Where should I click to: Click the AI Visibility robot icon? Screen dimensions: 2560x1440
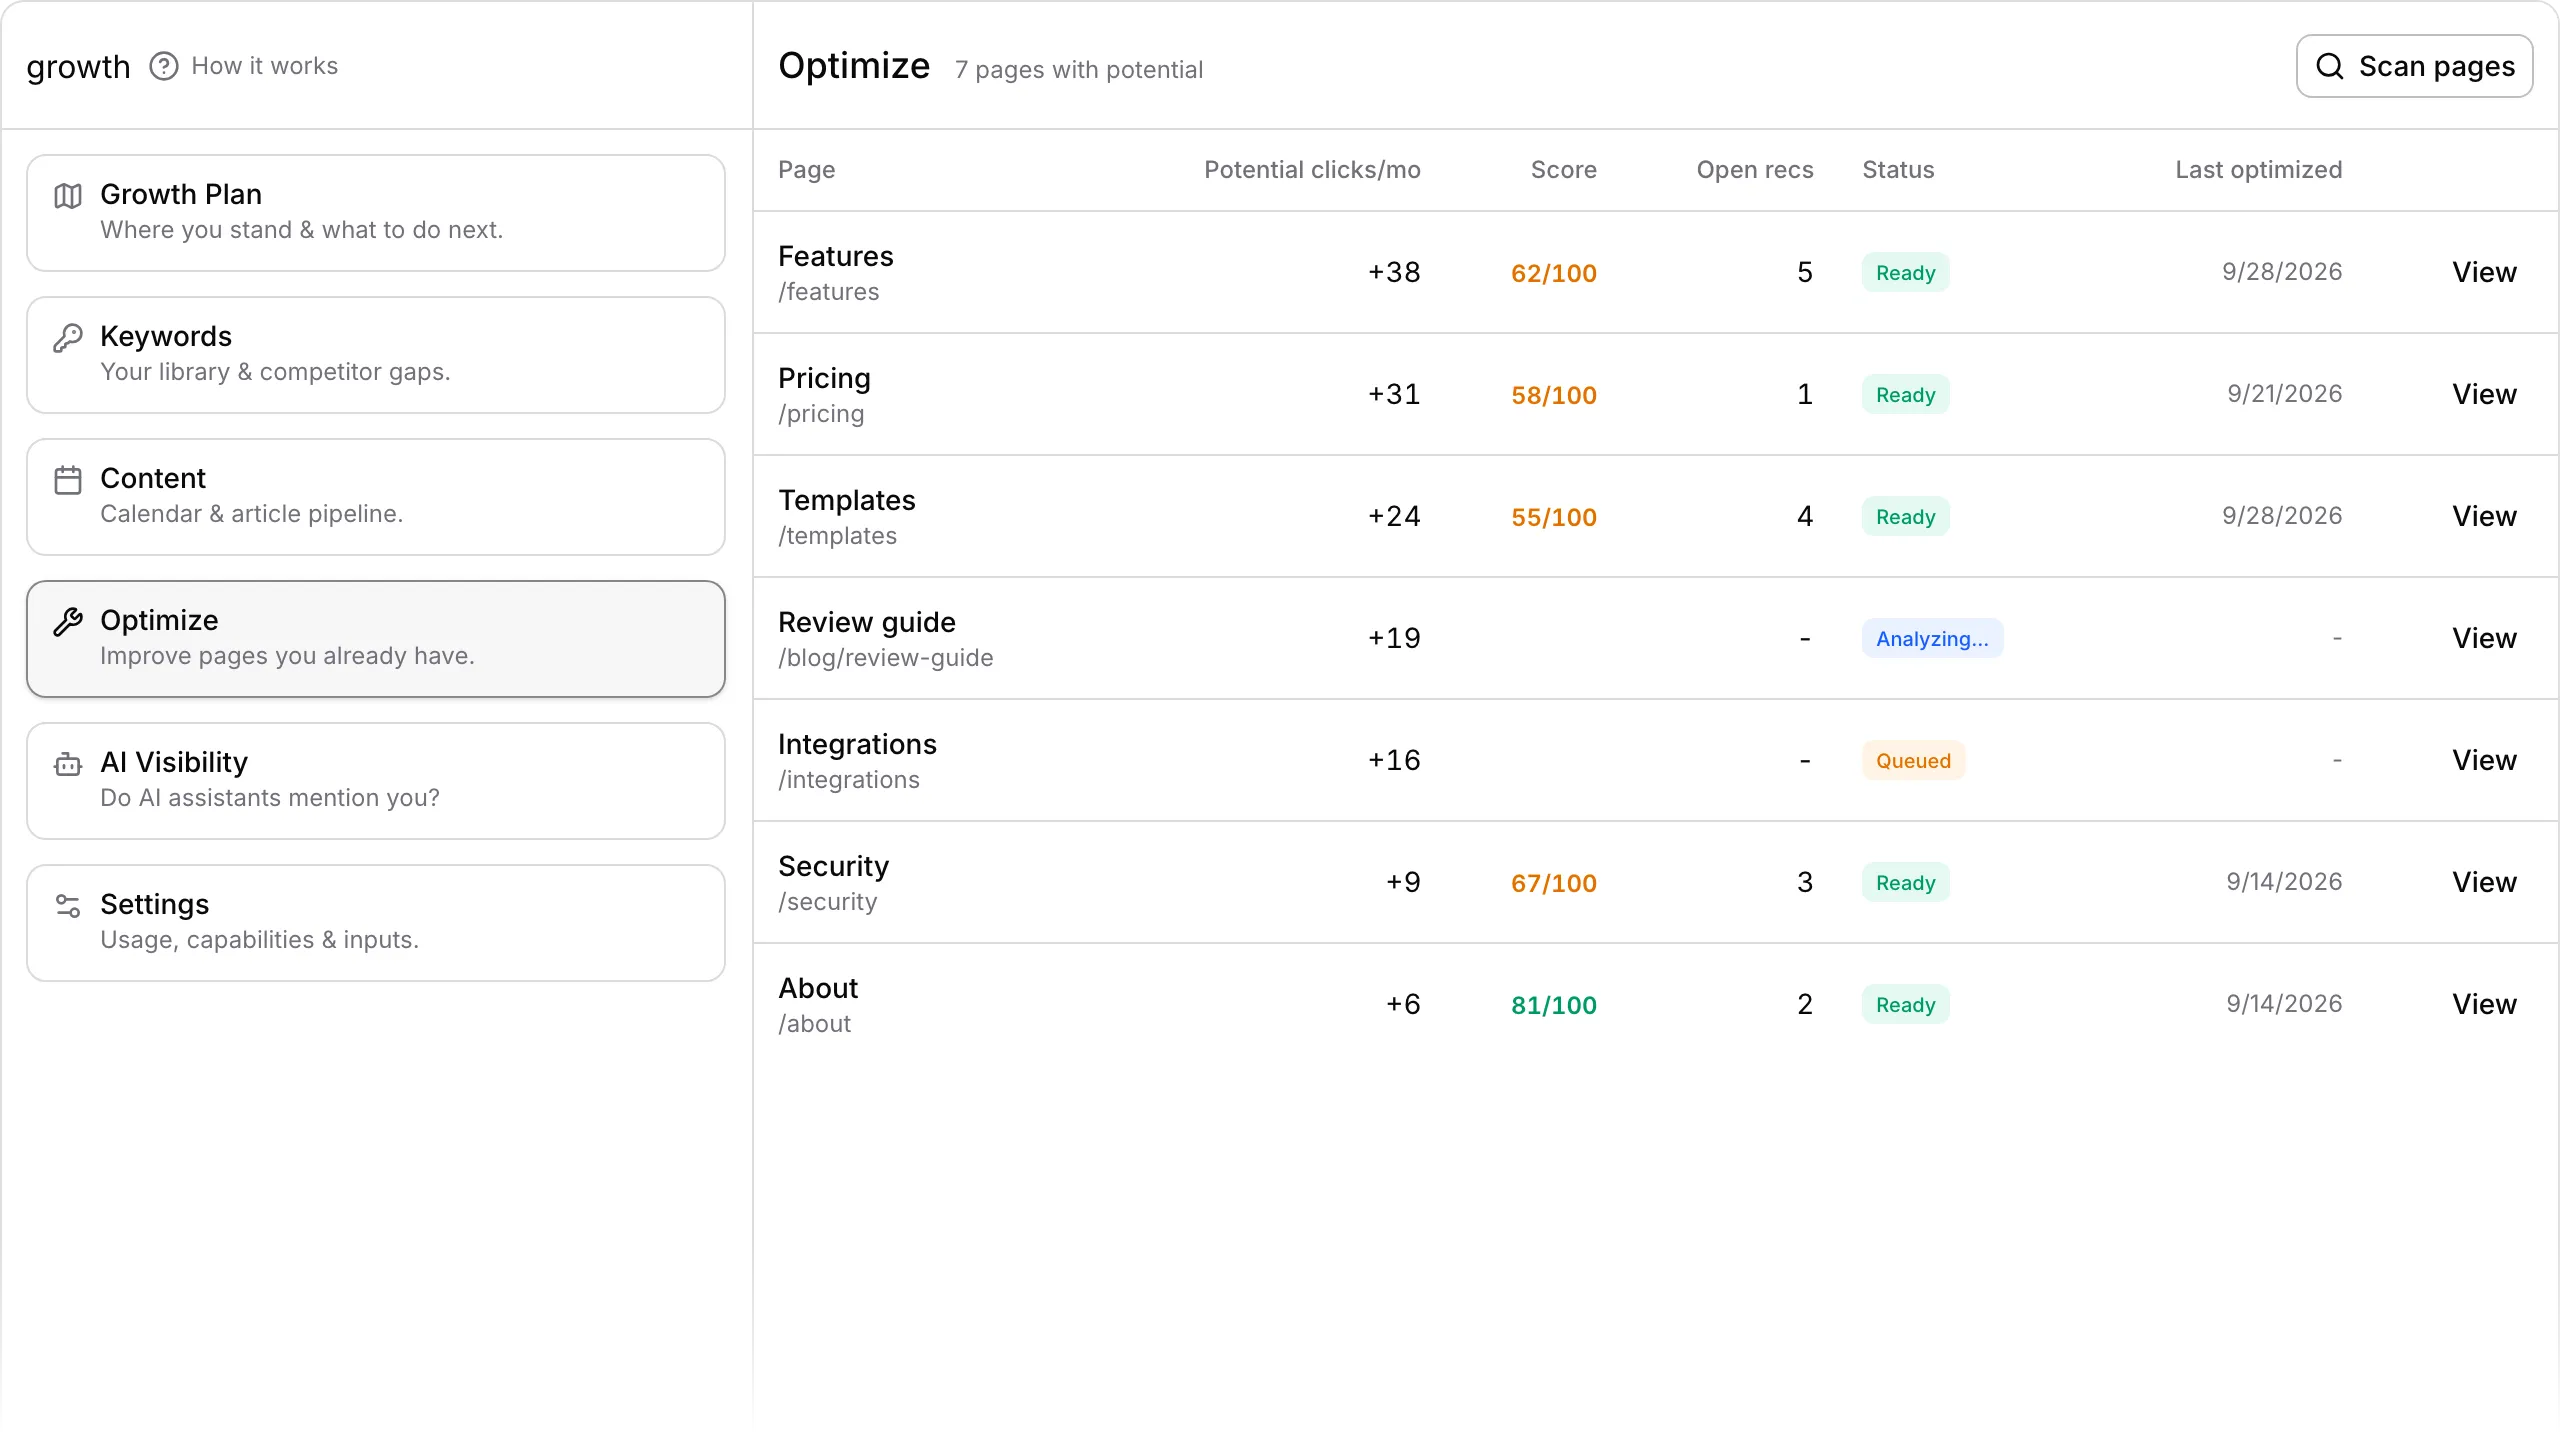[68, 764]
